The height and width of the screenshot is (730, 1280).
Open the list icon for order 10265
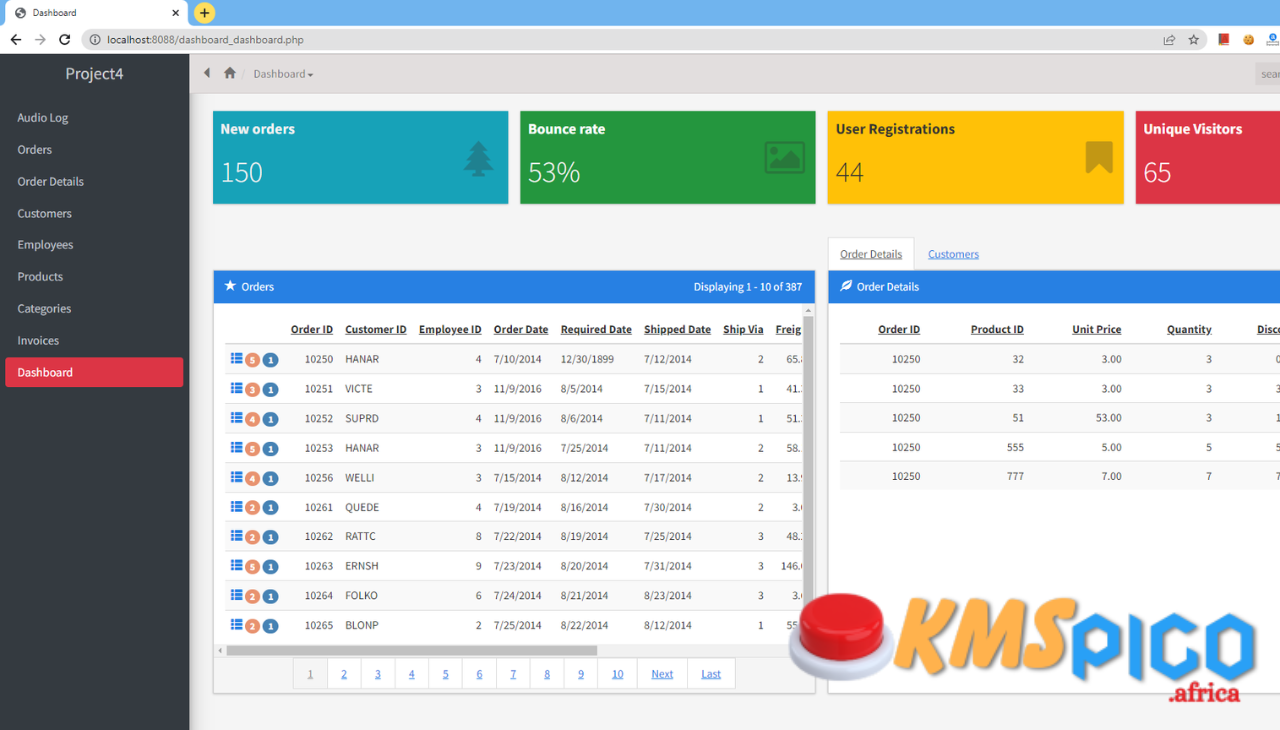[237, 624]
